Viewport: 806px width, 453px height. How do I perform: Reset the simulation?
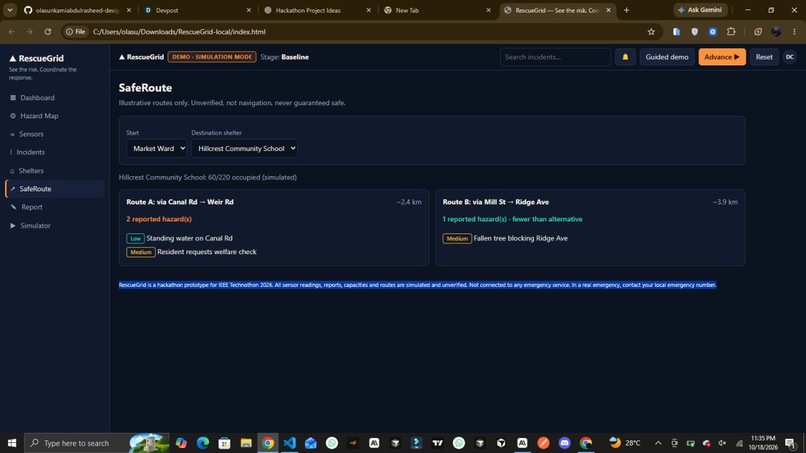[764, 57]
